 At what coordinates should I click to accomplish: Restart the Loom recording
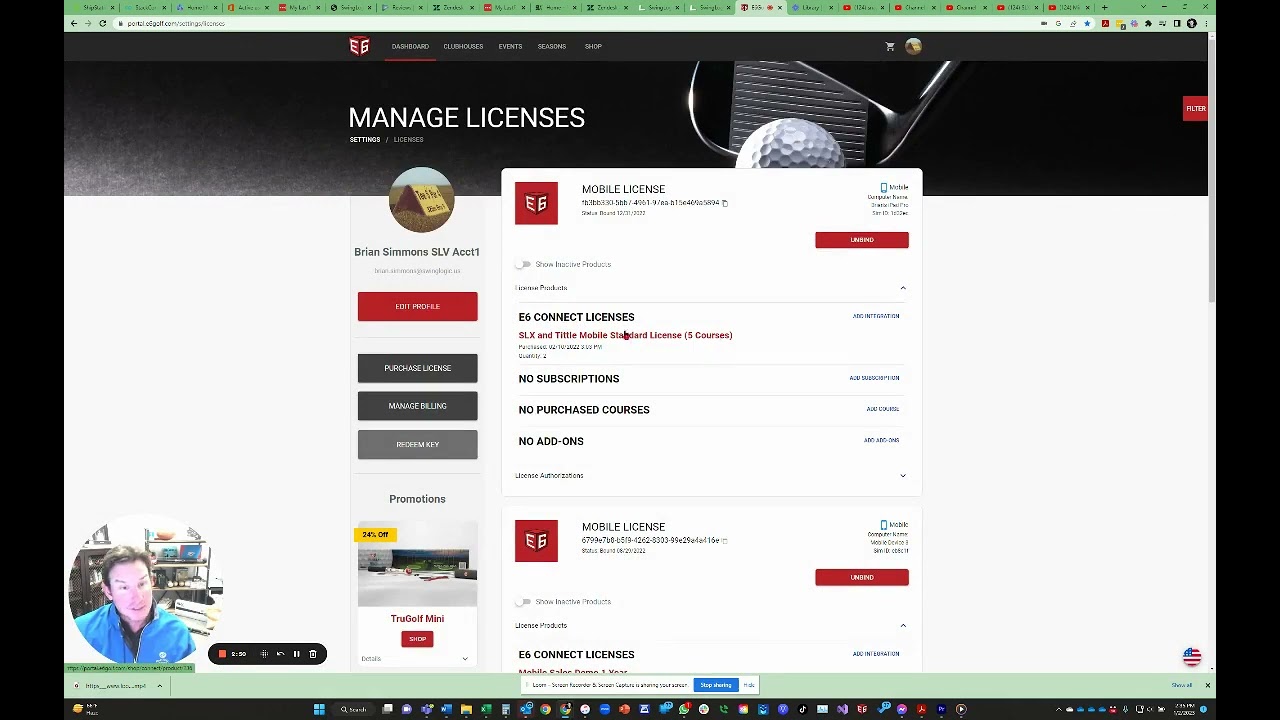280,654
